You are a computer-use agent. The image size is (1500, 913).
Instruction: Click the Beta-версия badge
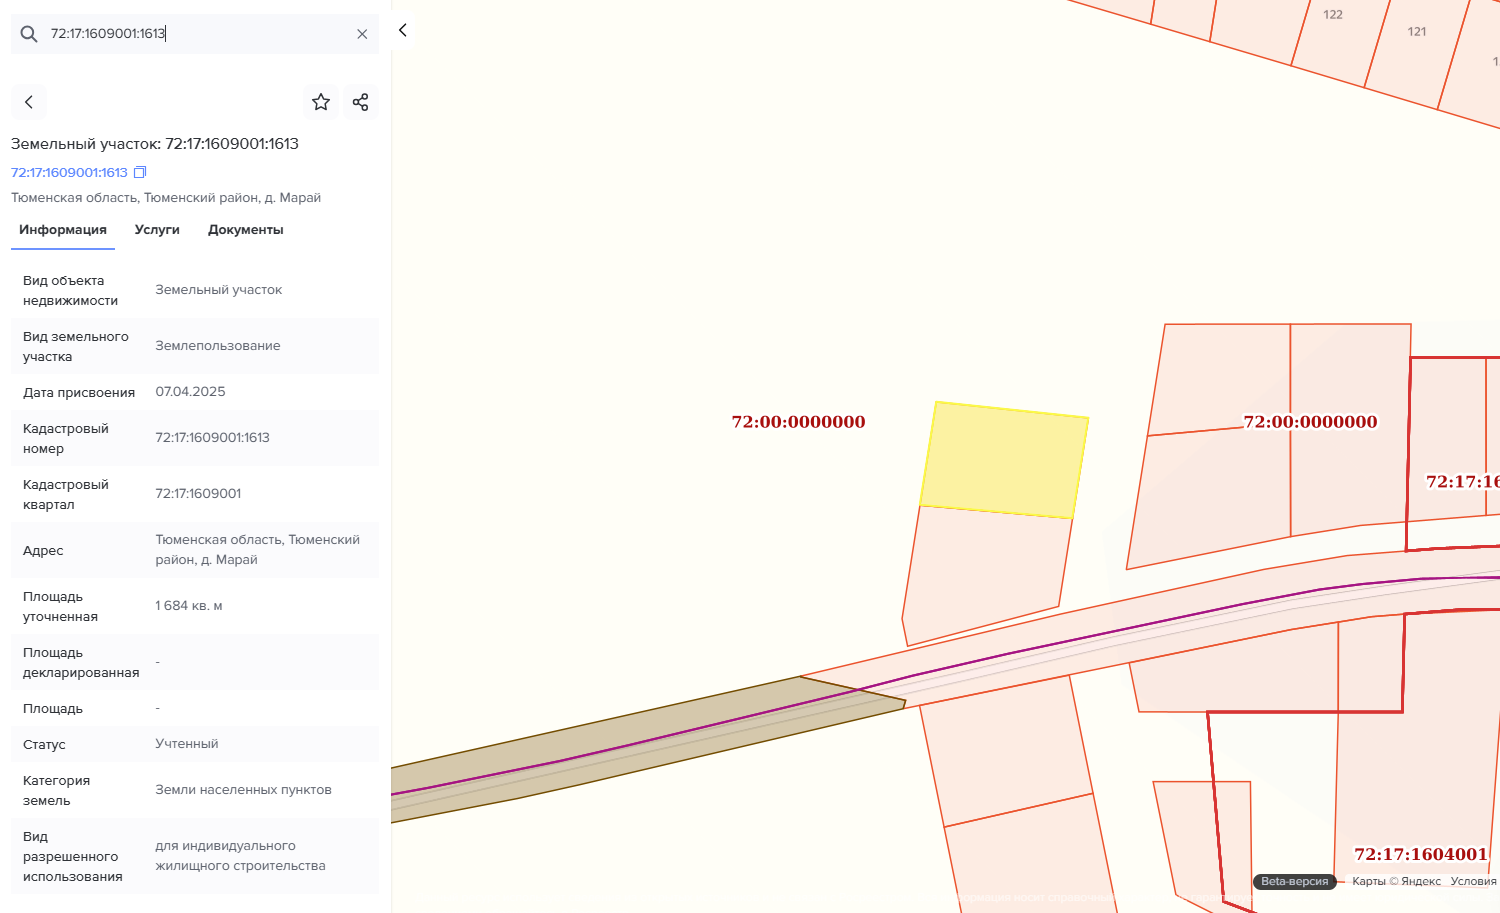click(1294, 881)
